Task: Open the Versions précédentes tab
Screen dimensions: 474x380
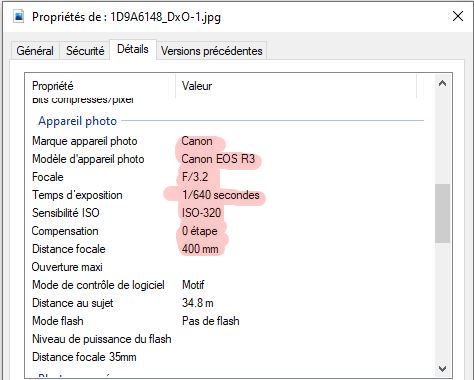Action: 212,51
